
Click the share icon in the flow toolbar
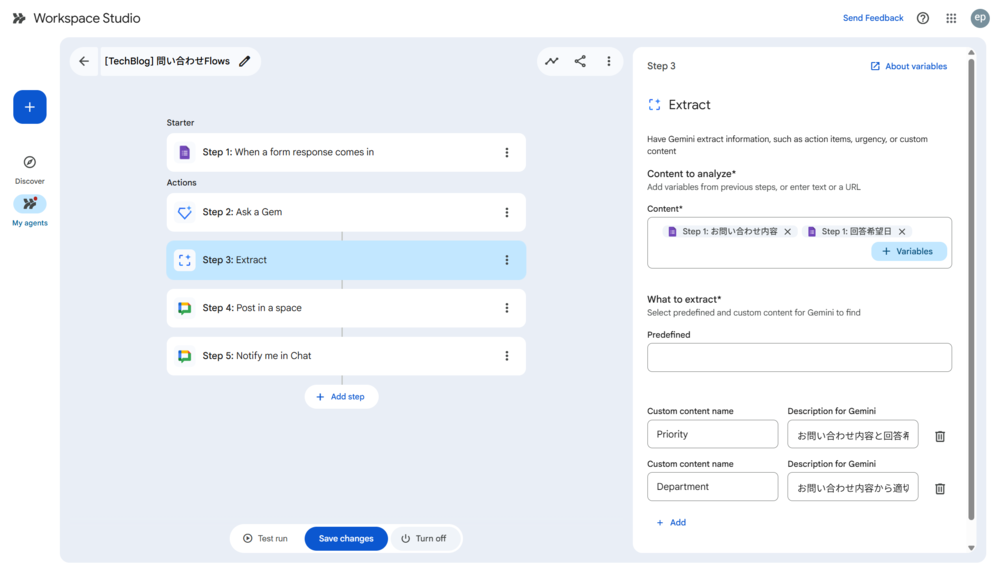[x=580, y=61]
